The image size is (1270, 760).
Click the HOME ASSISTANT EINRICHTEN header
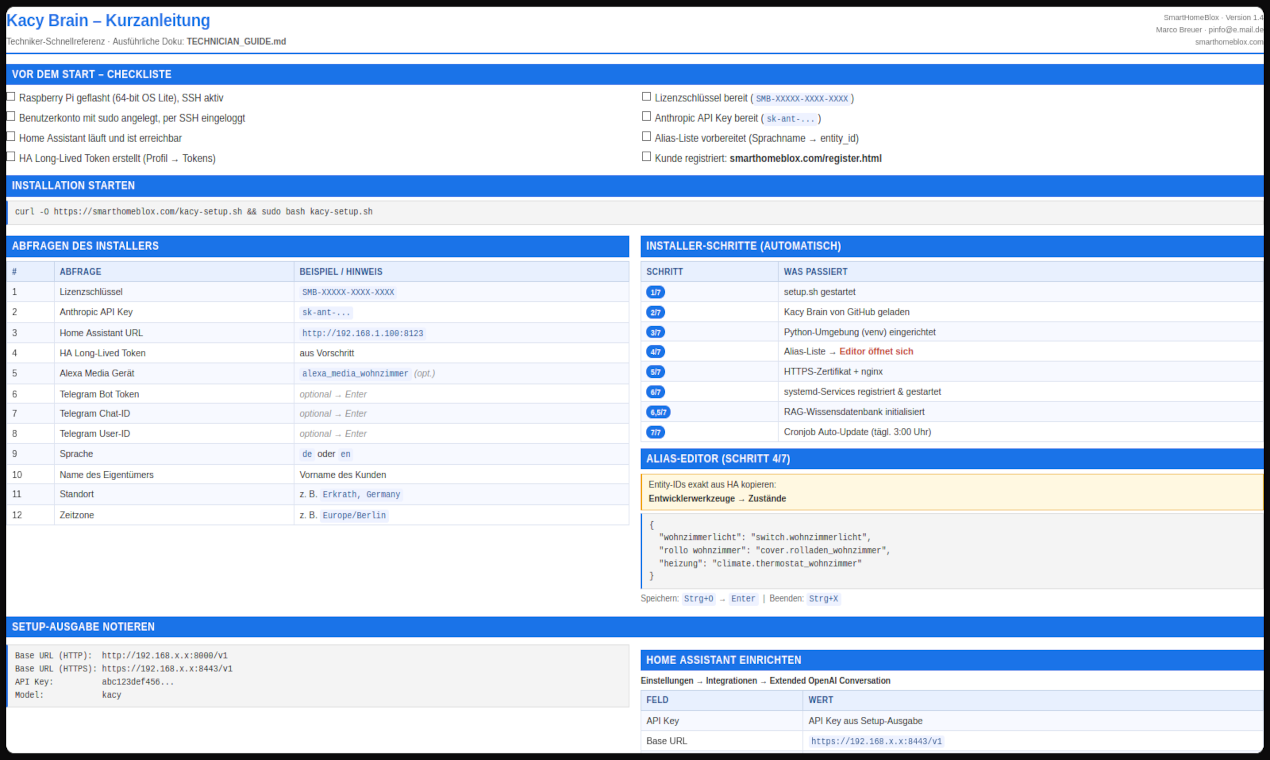[x=952, y=660]
